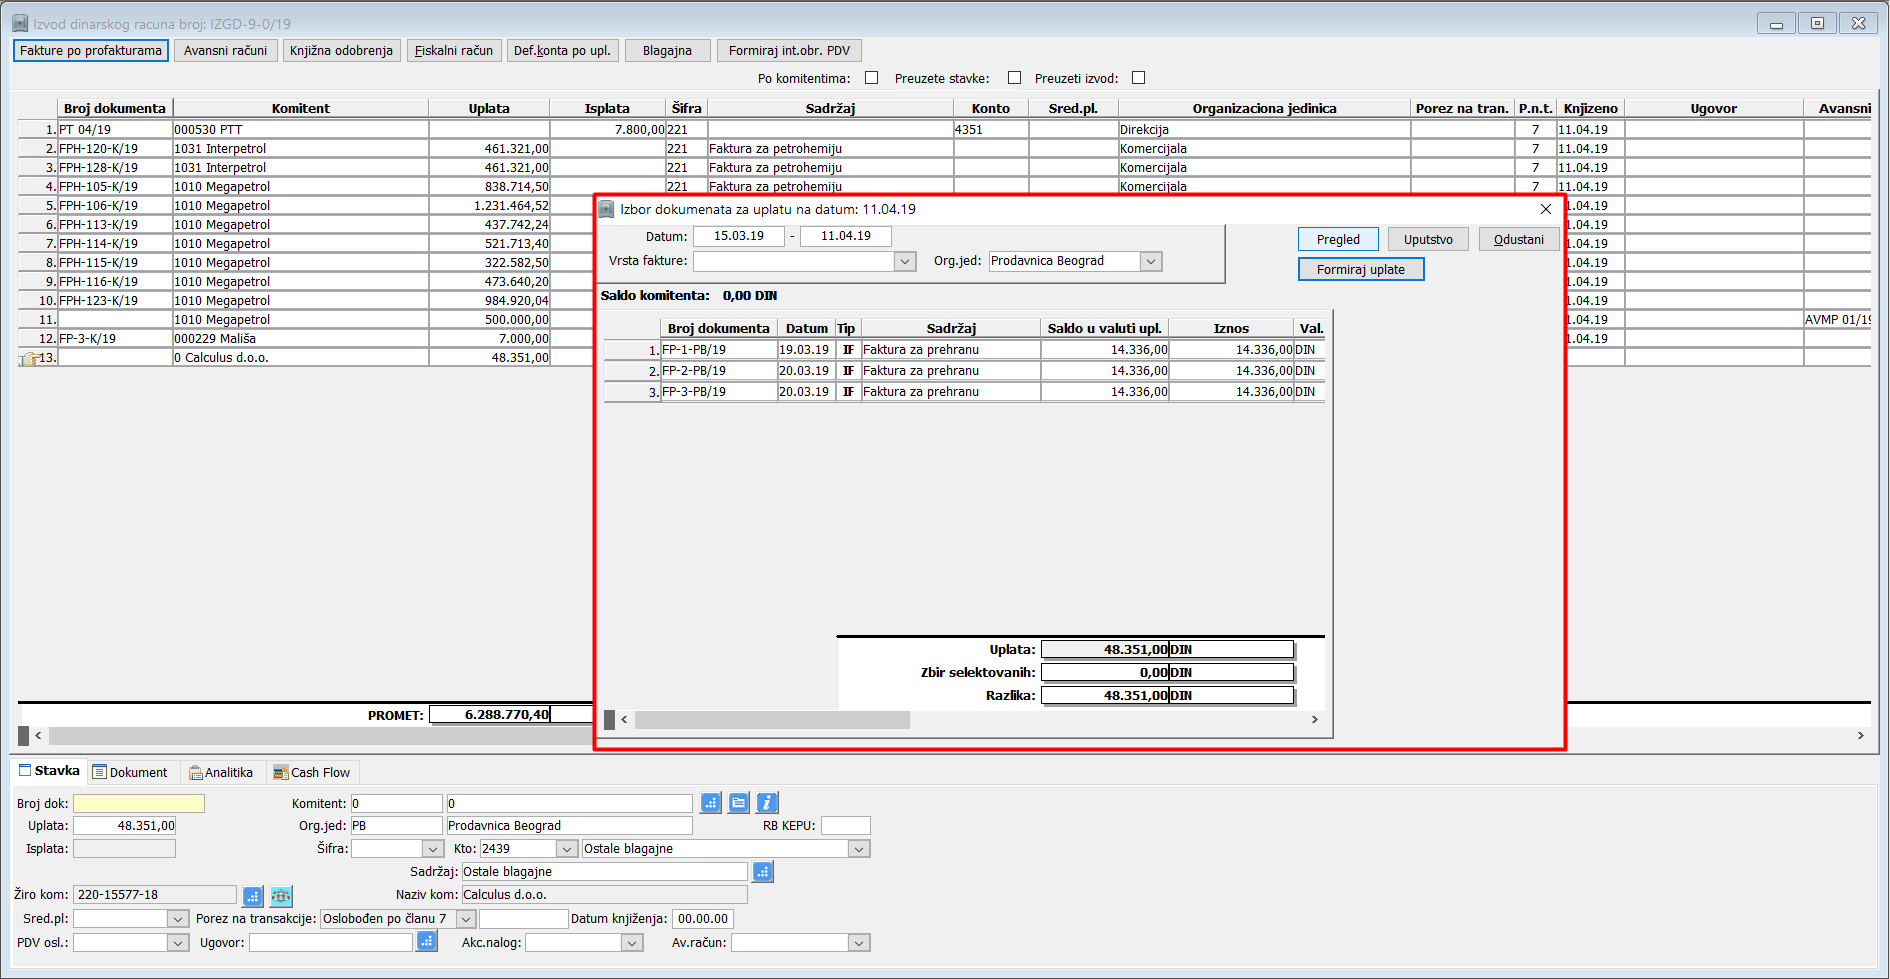
Task: Click the lookup icon next to Žiro kom
Action: click(x=253, y=896)
